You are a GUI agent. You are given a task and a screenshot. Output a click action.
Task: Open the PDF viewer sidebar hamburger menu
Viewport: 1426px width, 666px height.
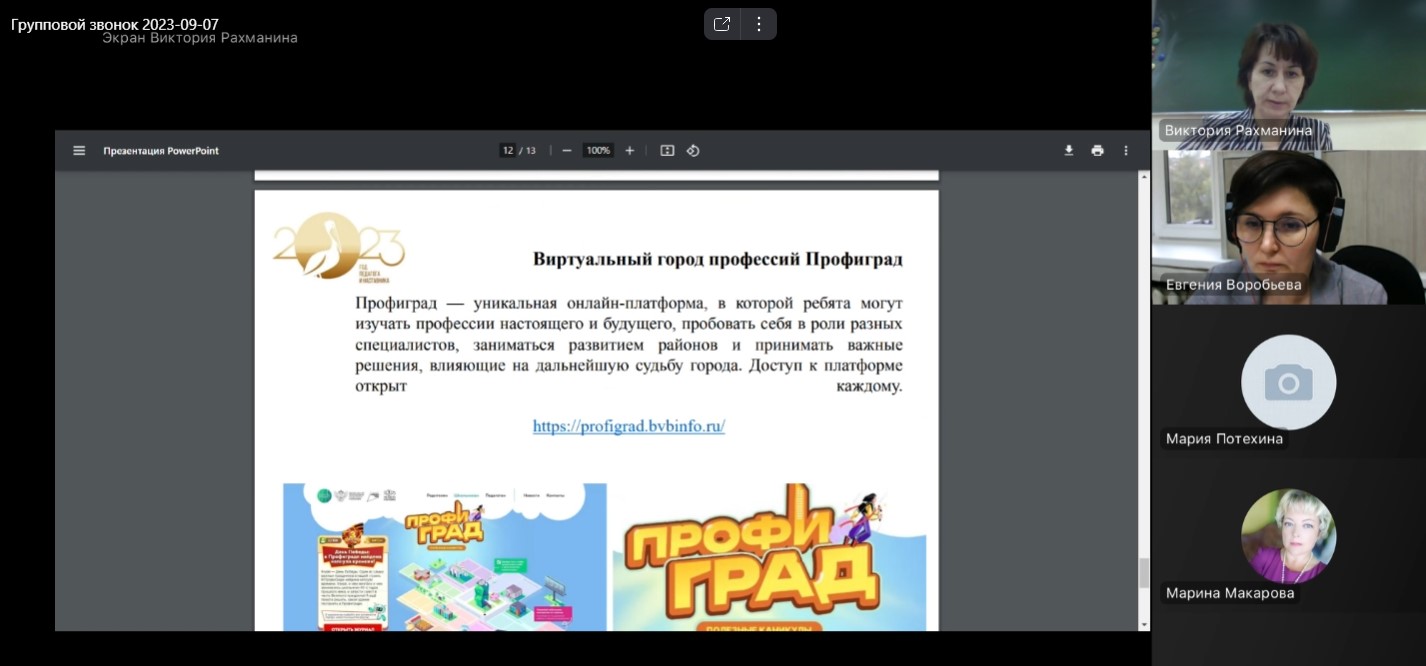click(79, 151)
